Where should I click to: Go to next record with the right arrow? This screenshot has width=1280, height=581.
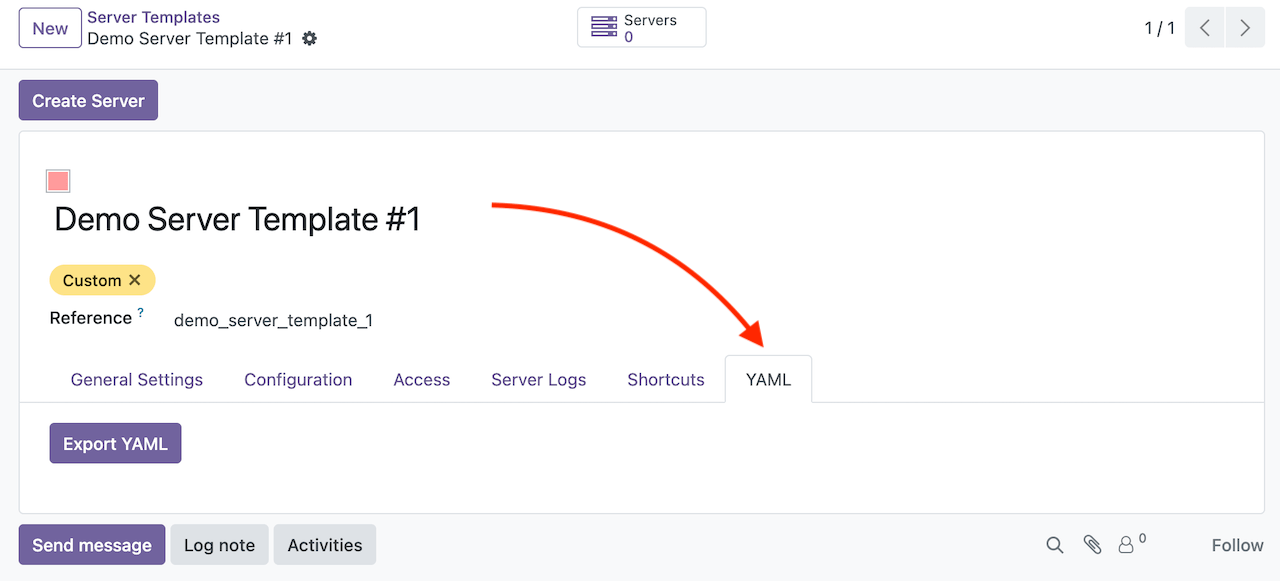point(1244,27)
